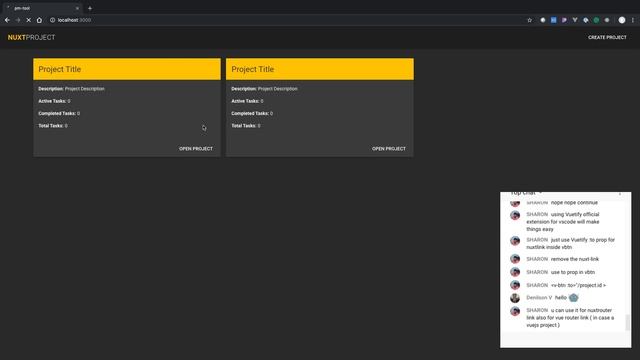Click the localhost:3000 address bar

pos(286,20)
